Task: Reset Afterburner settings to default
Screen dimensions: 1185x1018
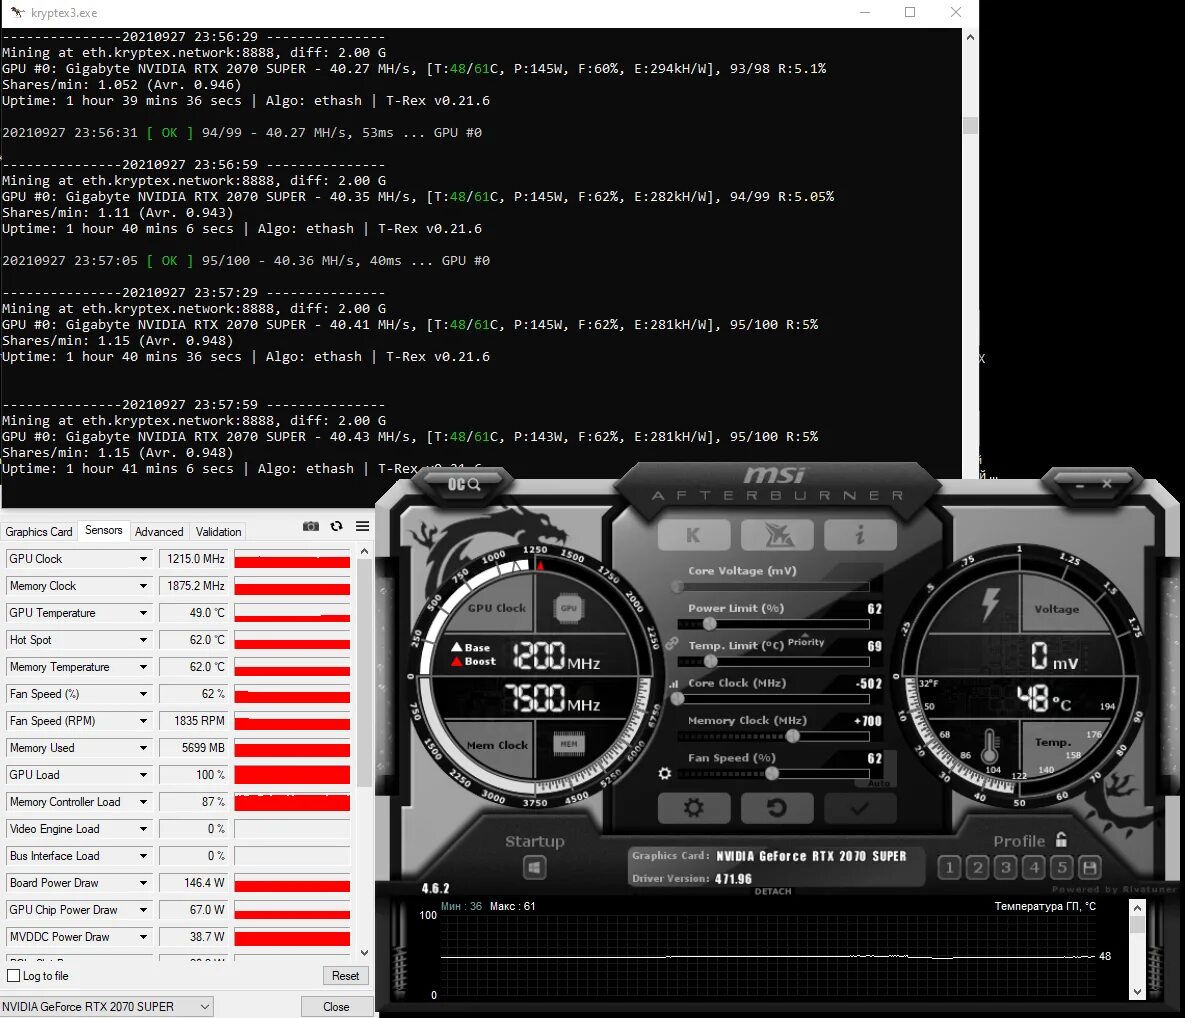Action: [777, 808]
